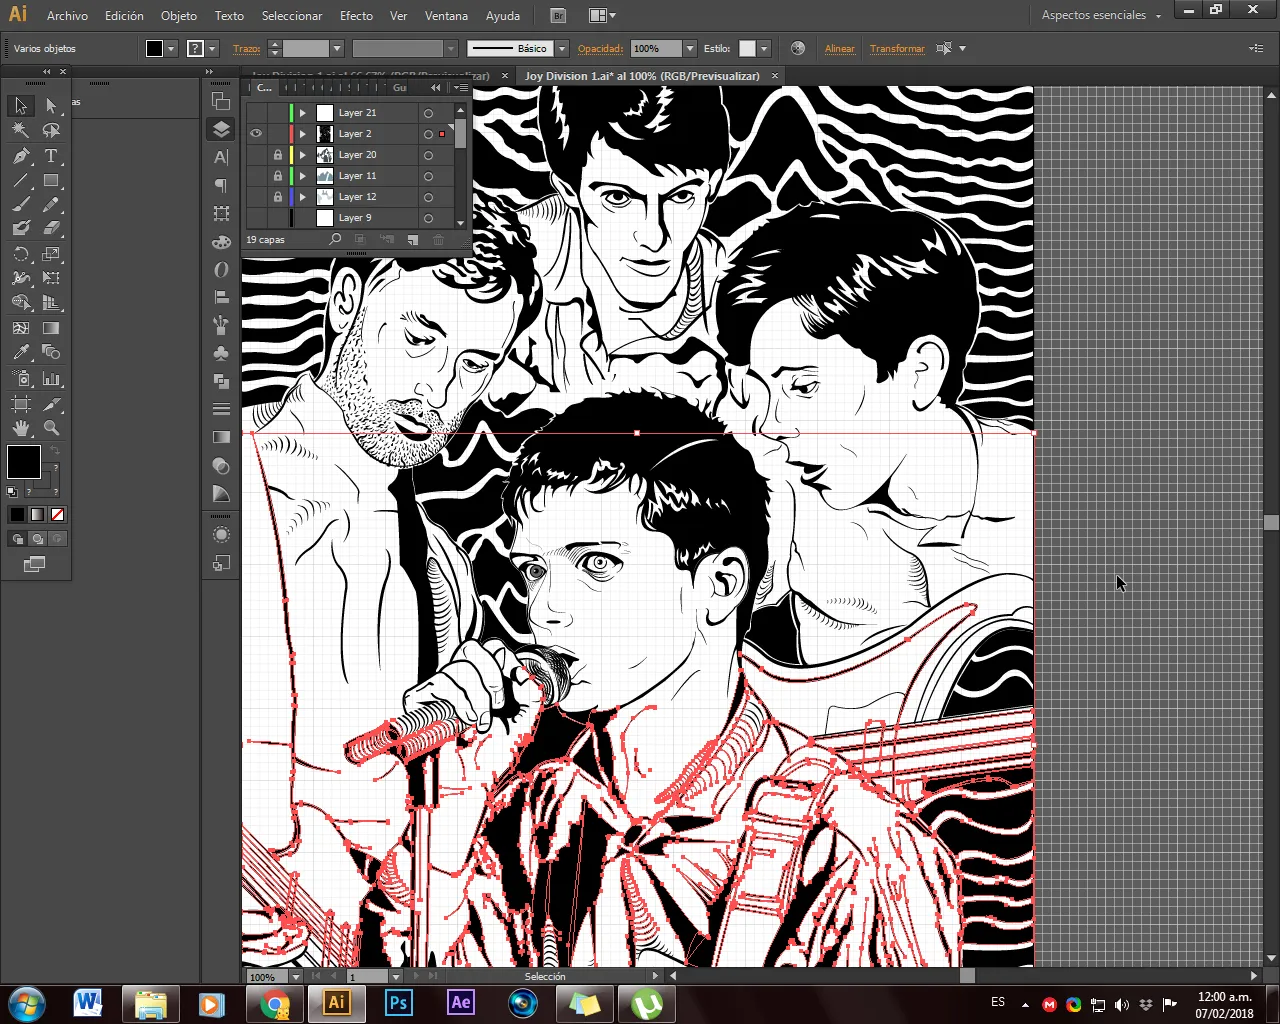Choose the Artboard tool
This screenshot has width=1280, height=1024.
[21, 404]
